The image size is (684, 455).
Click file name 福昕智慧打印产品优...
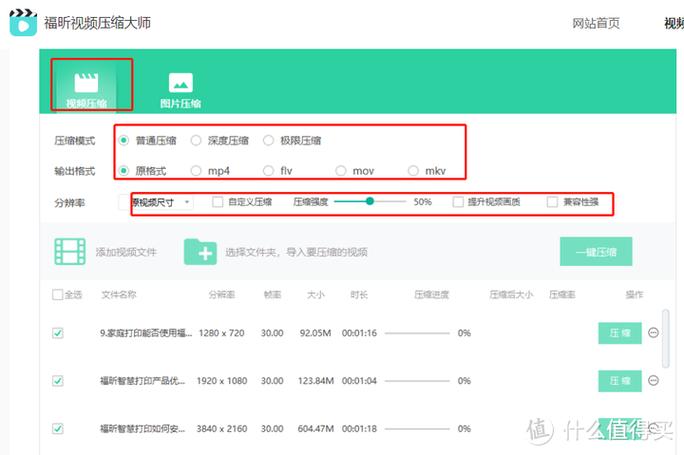coord(142,381)
